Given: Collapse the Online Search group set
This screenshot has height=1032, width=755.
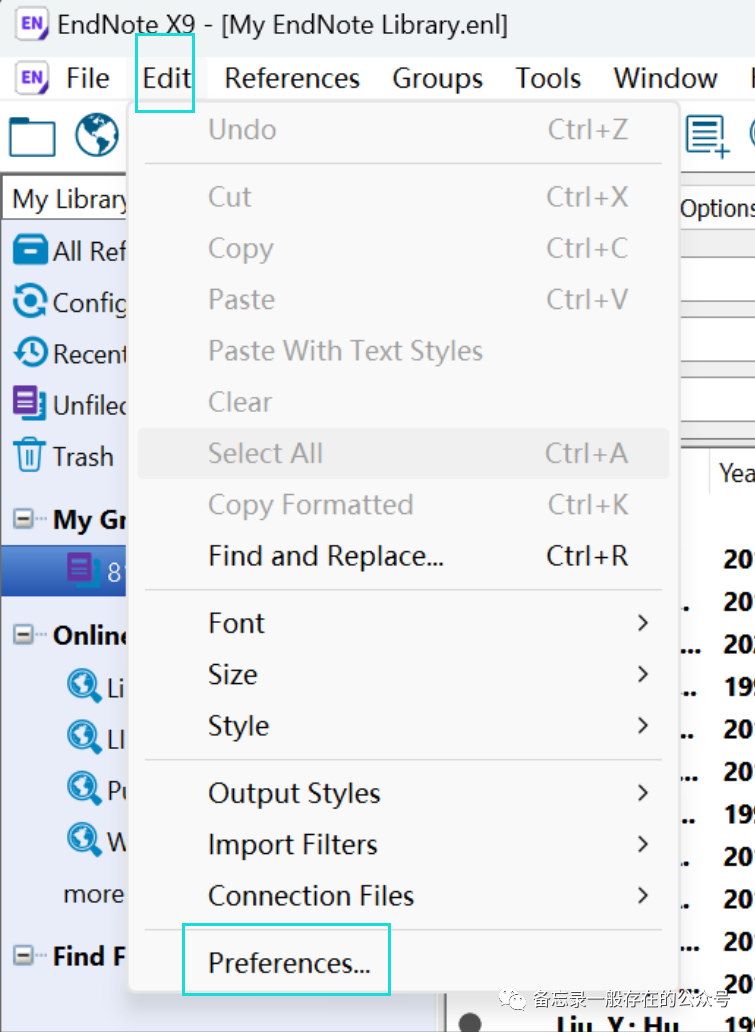Looking at the screenshot, I should pyautogui.click(x=23, y=634).
